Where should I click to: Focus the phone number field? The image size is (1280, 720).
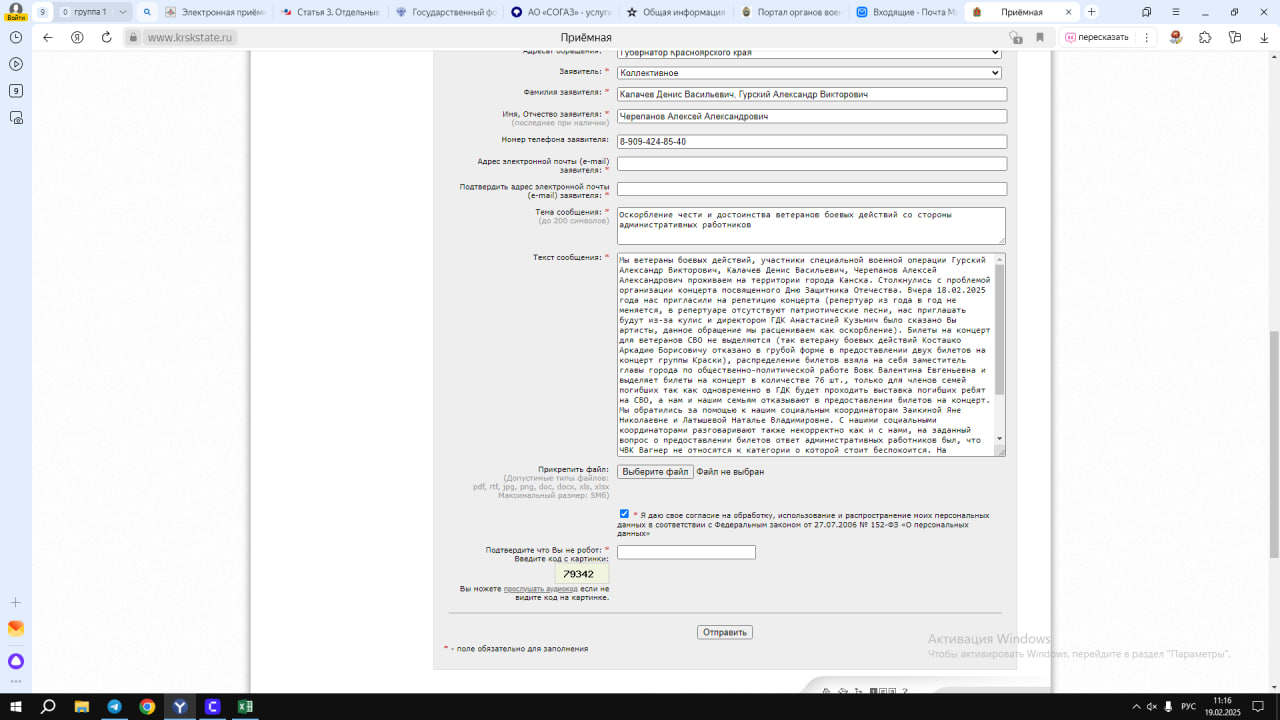click(812, 141)
